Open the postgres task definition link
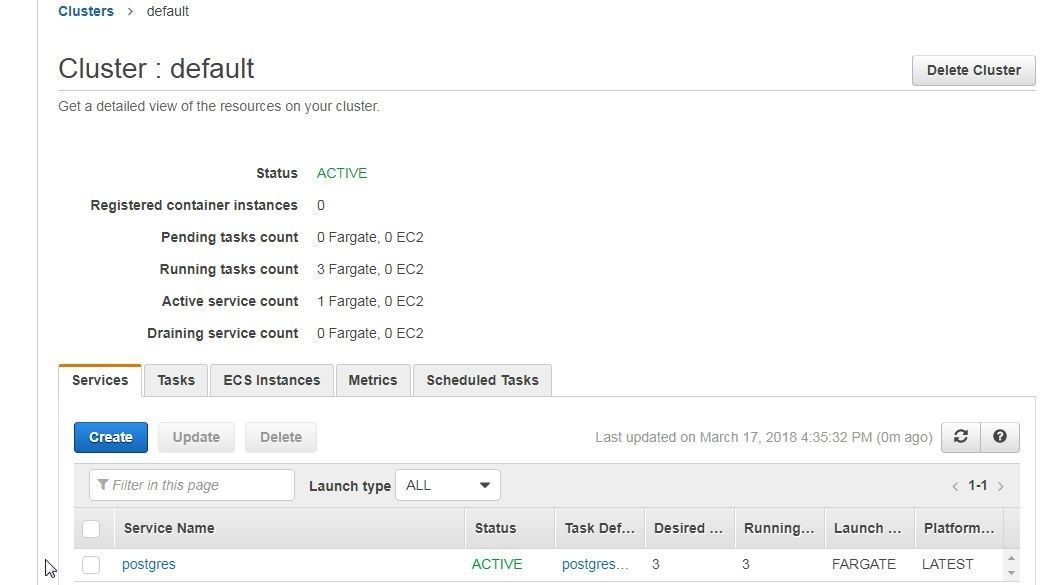Viewport: 1041px width, 585px height. click(595, 564)
